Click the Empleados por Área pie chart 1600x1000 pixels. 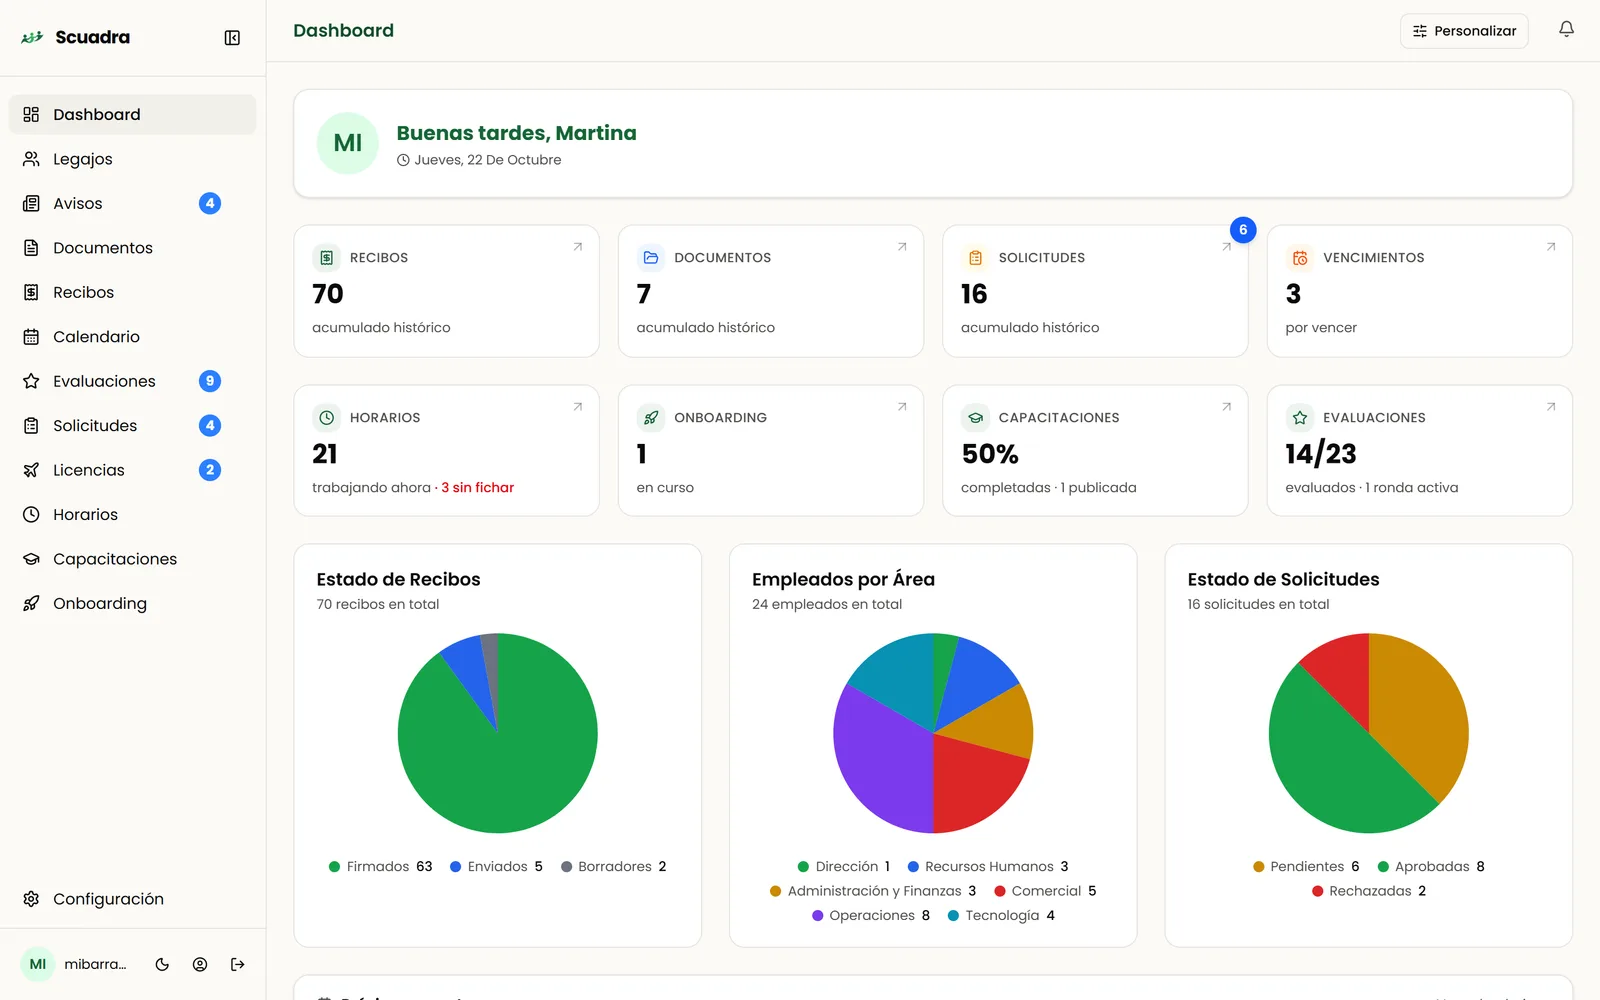click(x=933, y=733)
